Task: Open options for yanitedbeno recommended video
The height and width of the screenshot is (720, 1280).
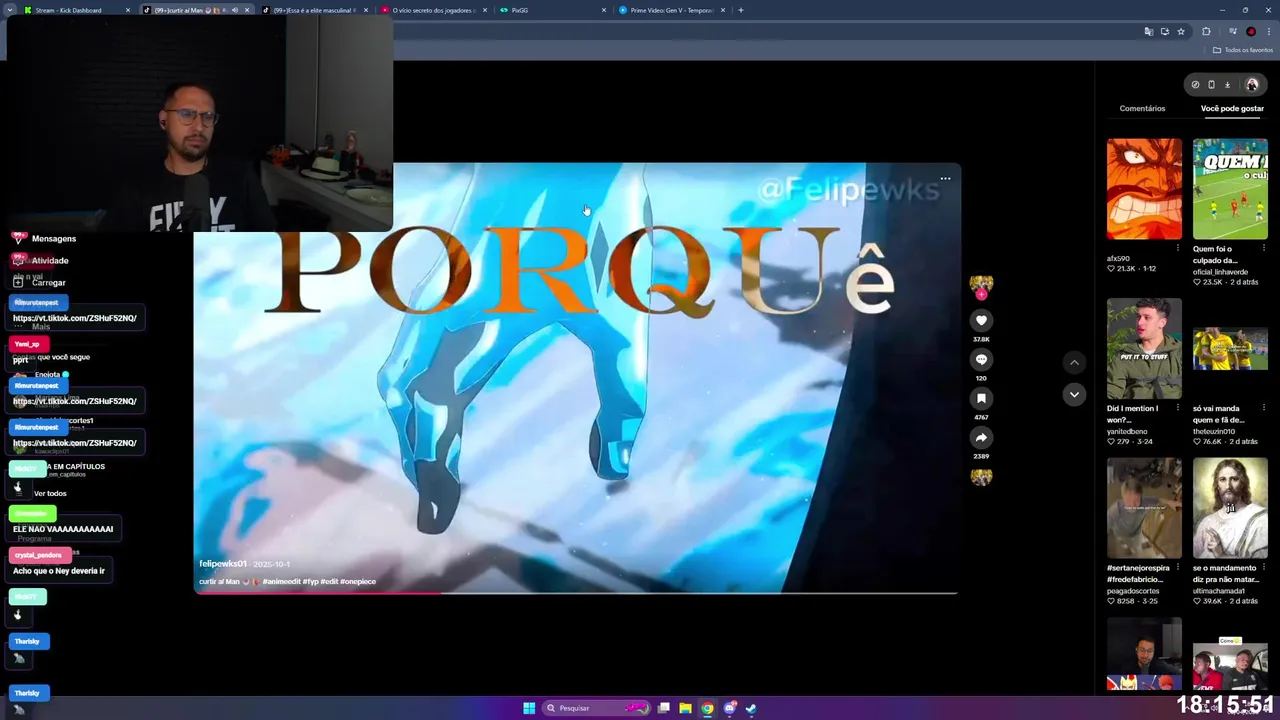Action: click(x=1177, y=408)
